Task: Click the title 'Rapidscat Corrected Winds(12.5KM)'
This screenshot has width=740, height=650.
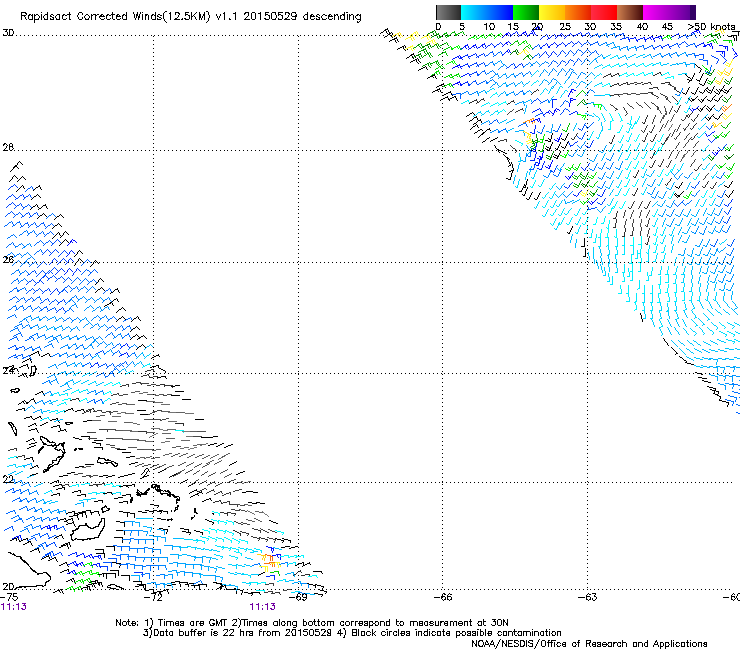Action: point(115,17)
